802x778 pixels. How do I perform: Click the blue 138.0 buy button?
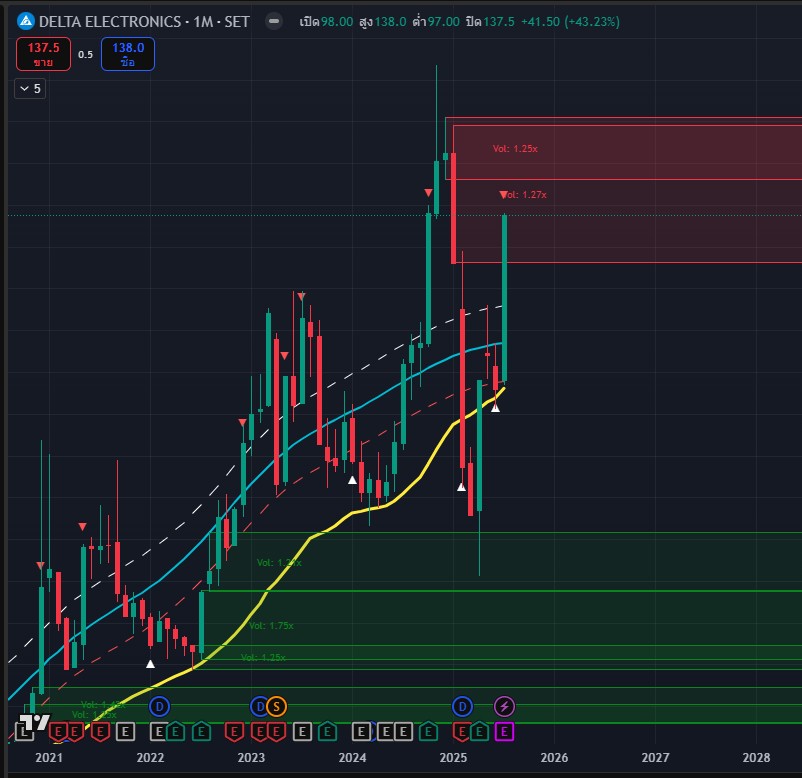pos(128,54)
